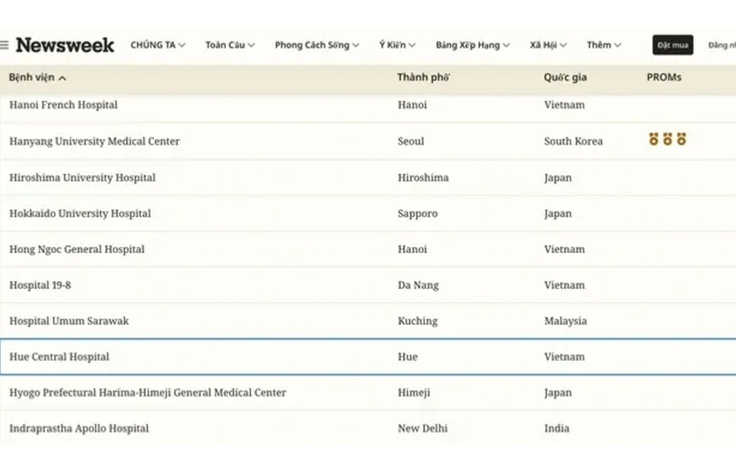The height and width of the screenshot is (460, 736).
Task: Click the PROMs column header
Action: (x=664, y=77)
